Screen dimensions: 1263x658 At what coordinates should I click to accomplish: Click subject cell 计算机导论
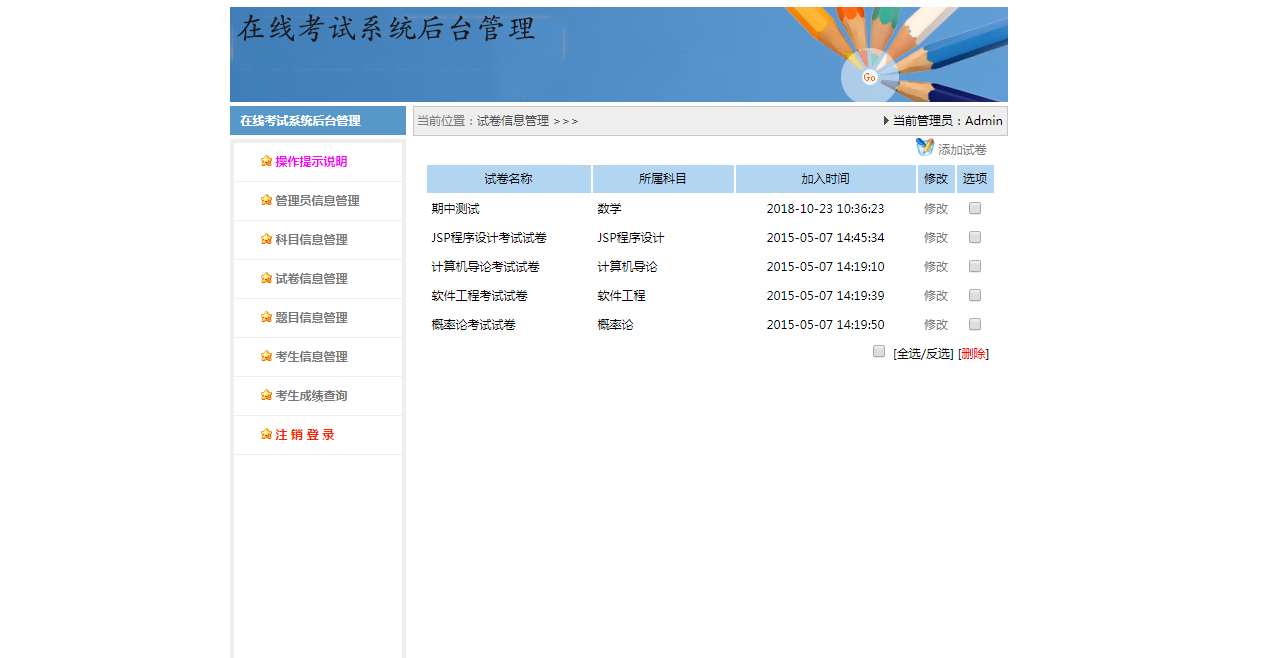[627, 267]
